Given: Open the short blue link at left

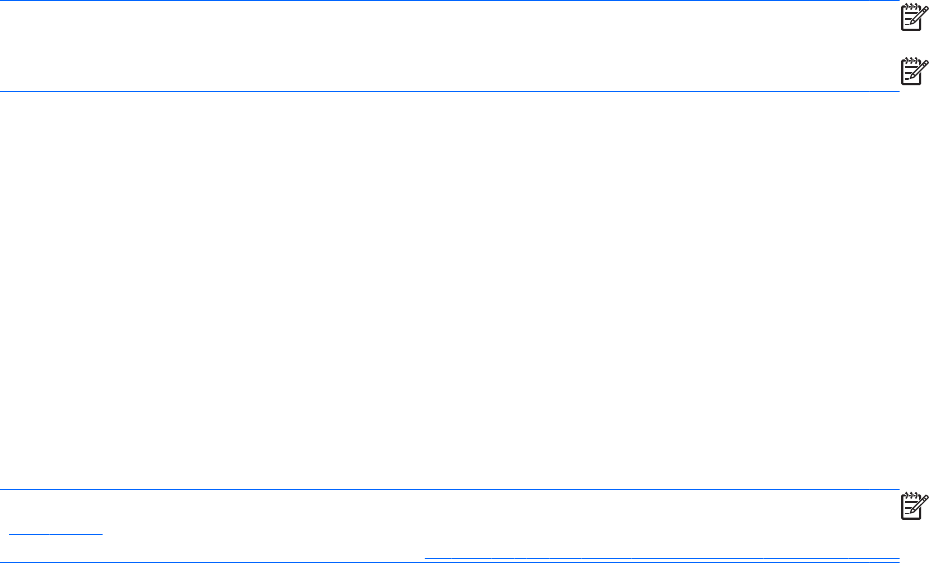Looking at the screenshot, I should click(56, 531).
